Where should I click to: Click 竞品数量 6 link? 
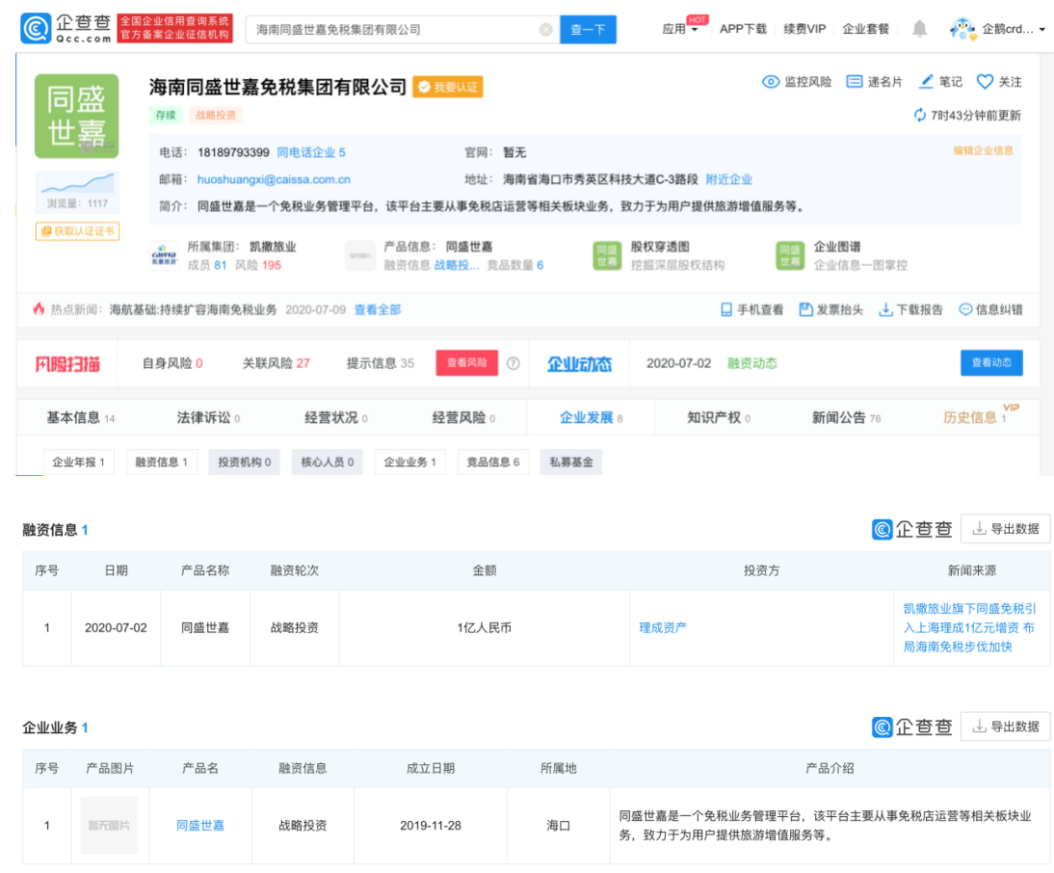(516, 265)
